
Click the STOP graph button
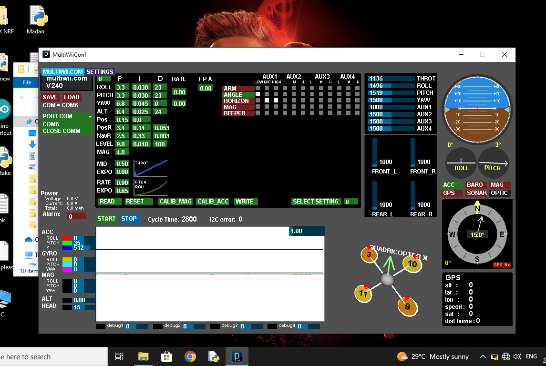pos(130,219)
